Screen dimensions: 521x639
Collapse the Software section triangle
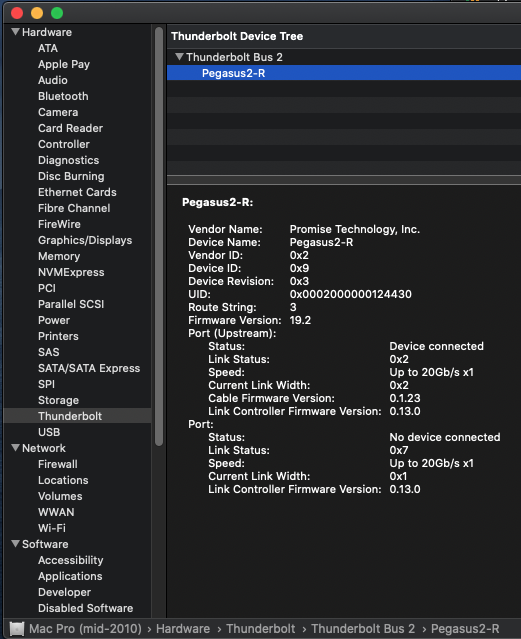pyautogui.click(x=15, y=544)
